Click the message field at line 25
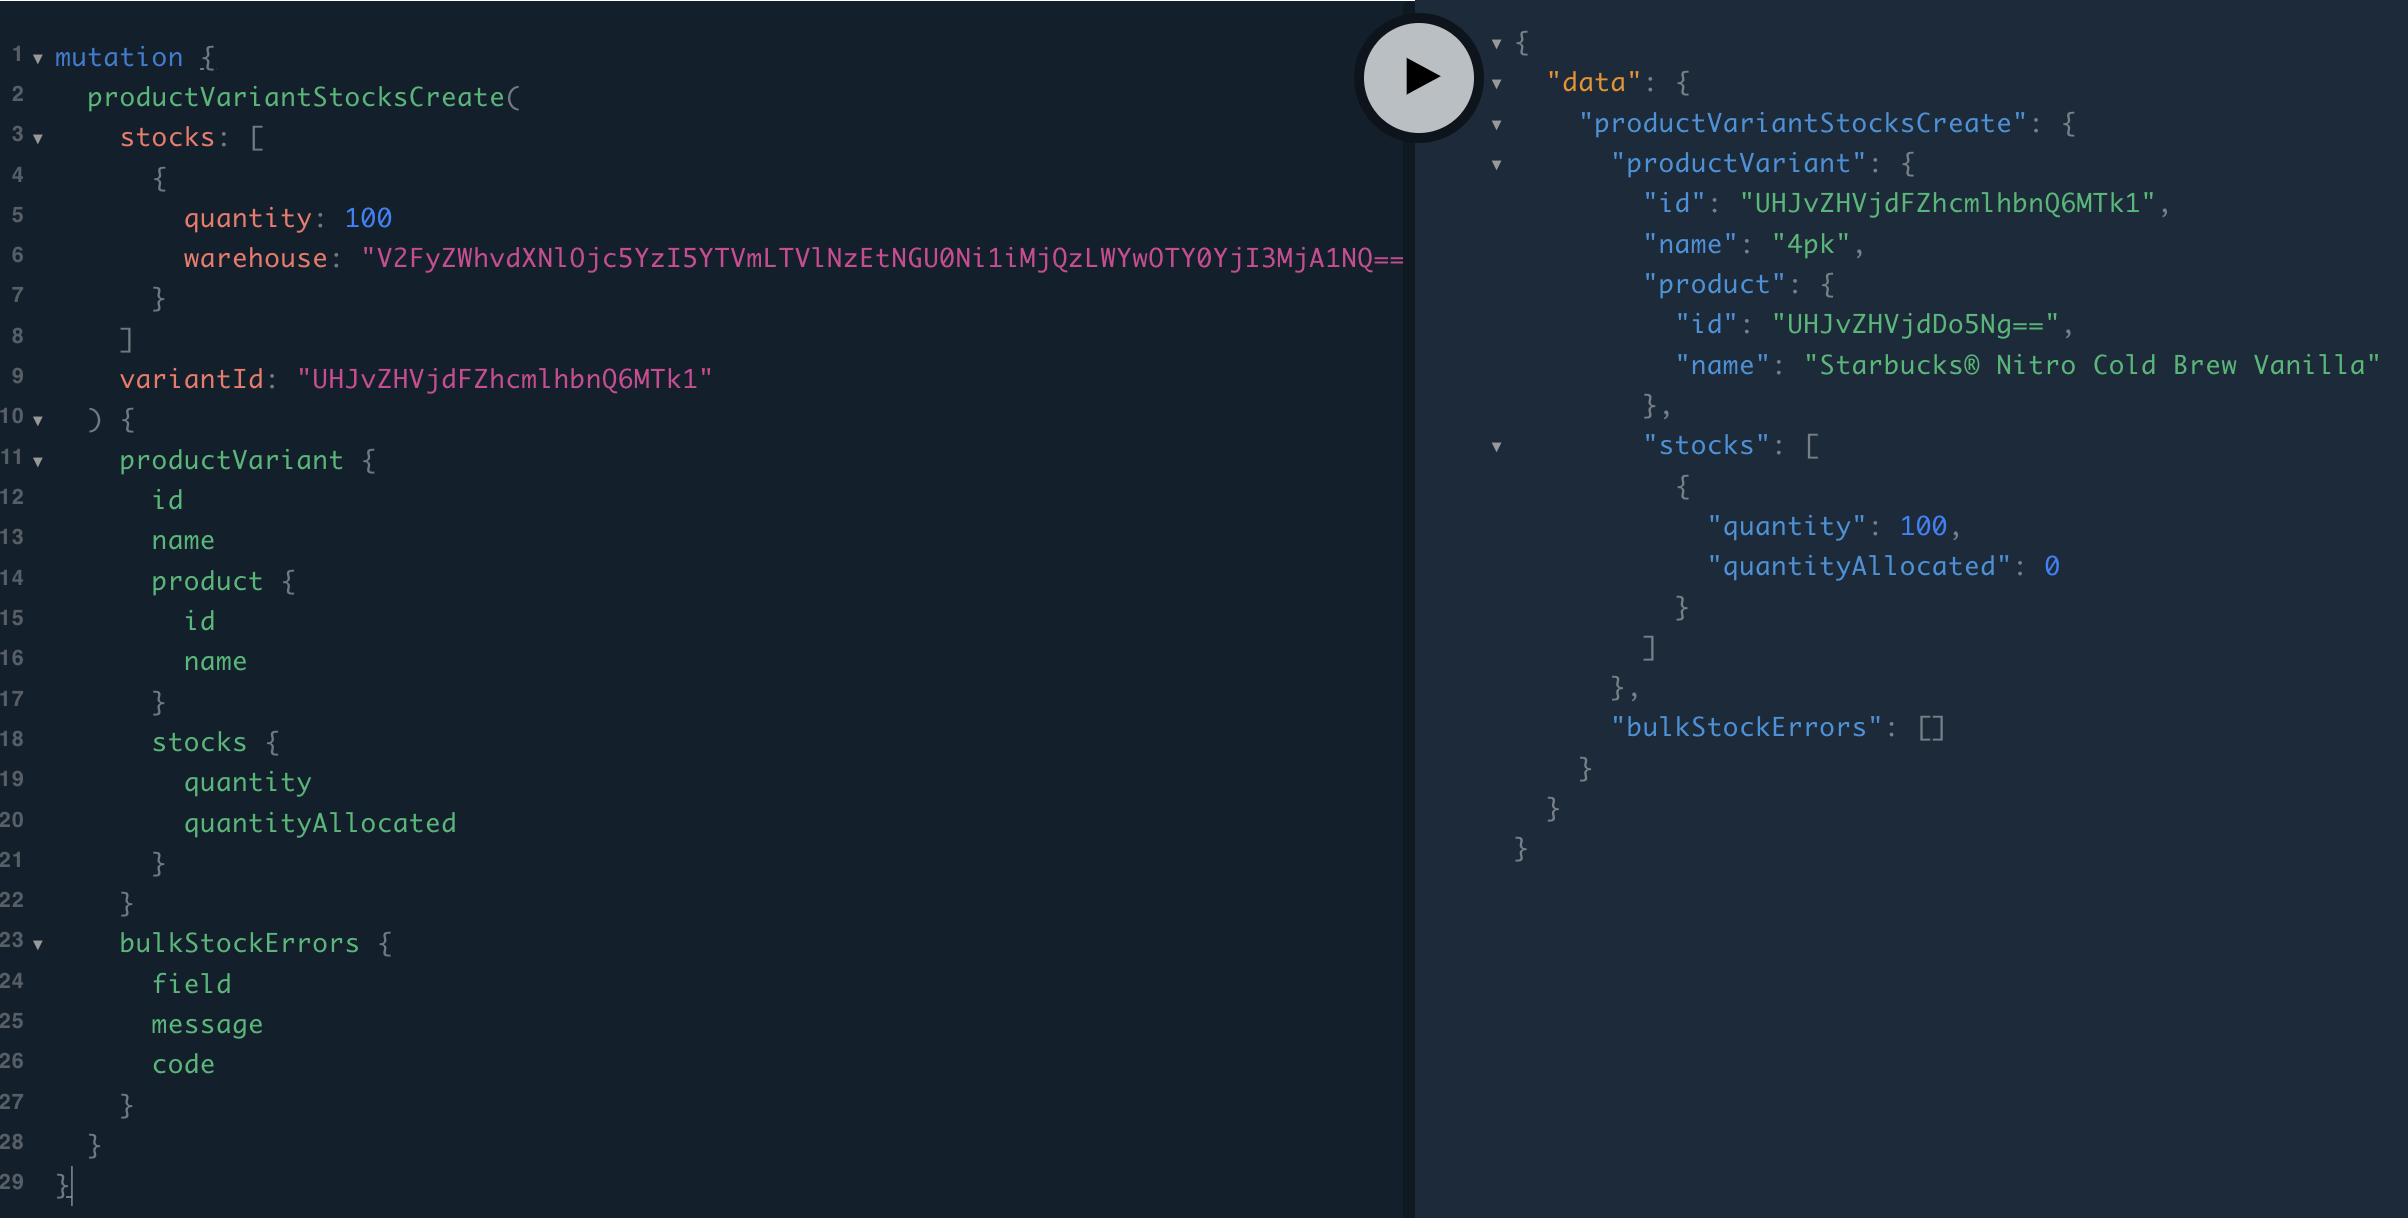This screenshot has height=1218, width=2408. pyautogui.click(x=207, y=1024)
